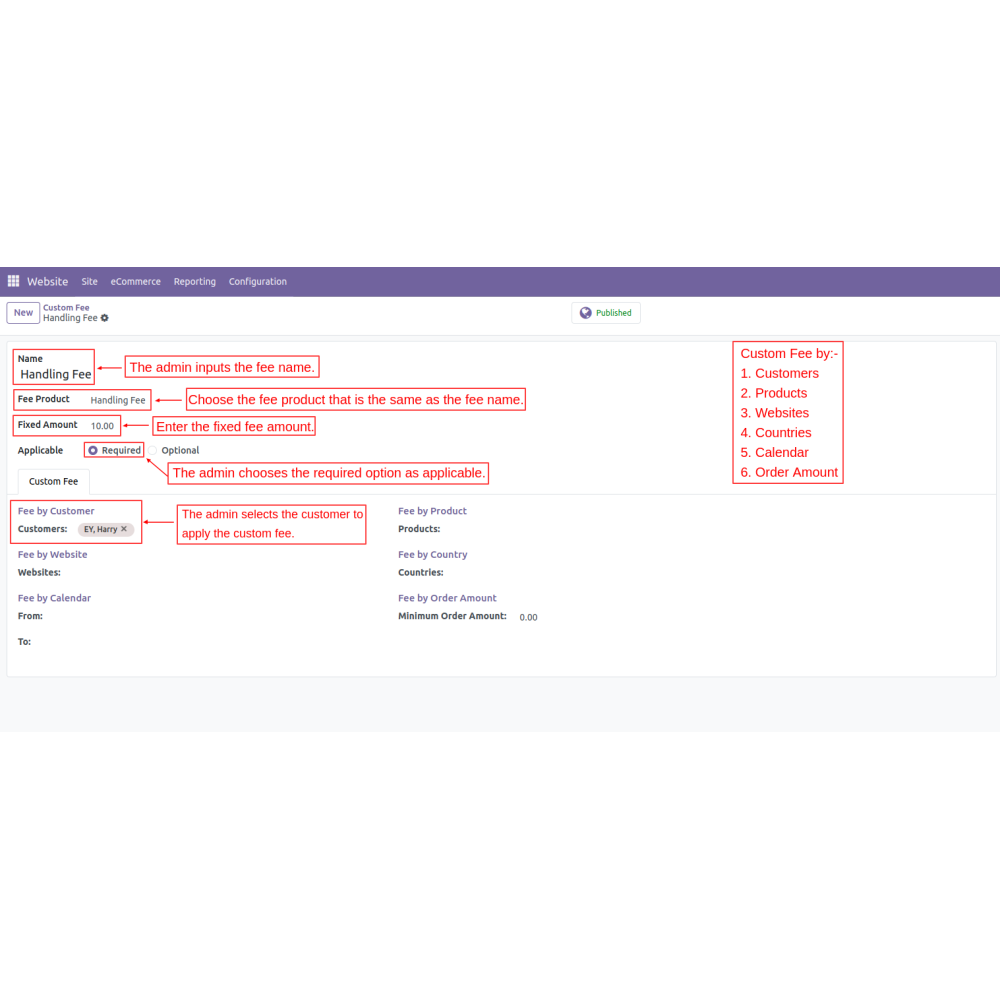
Task: Click the New button
Action: [23, 313]
